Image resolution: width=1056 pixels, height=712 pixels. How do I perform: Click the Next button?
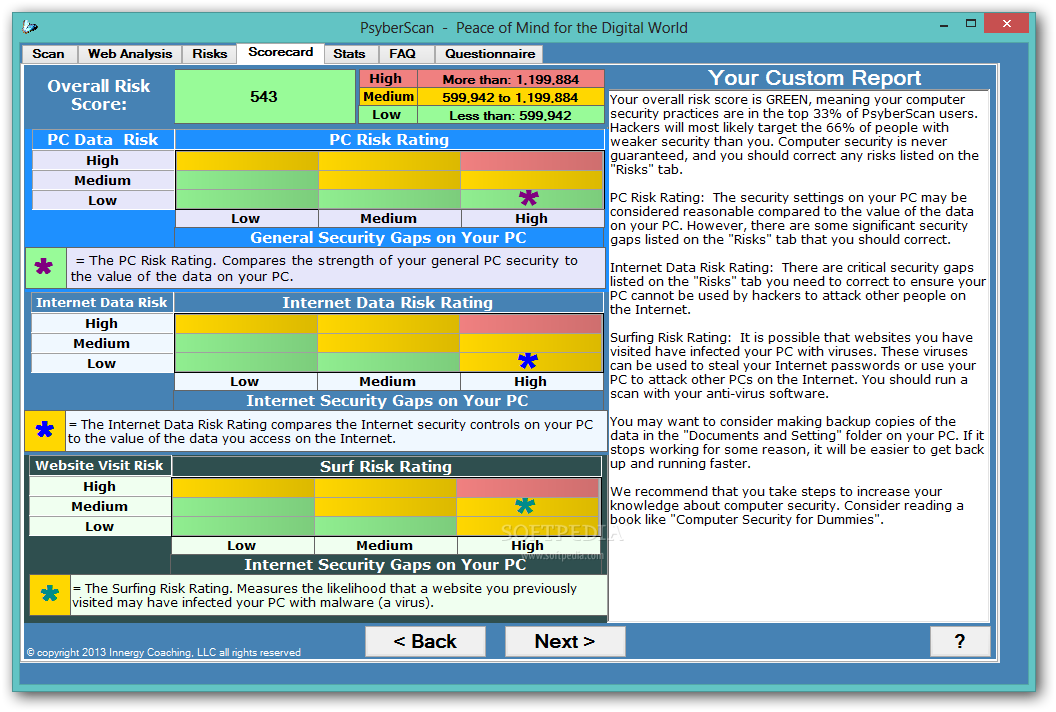[565, 641]
